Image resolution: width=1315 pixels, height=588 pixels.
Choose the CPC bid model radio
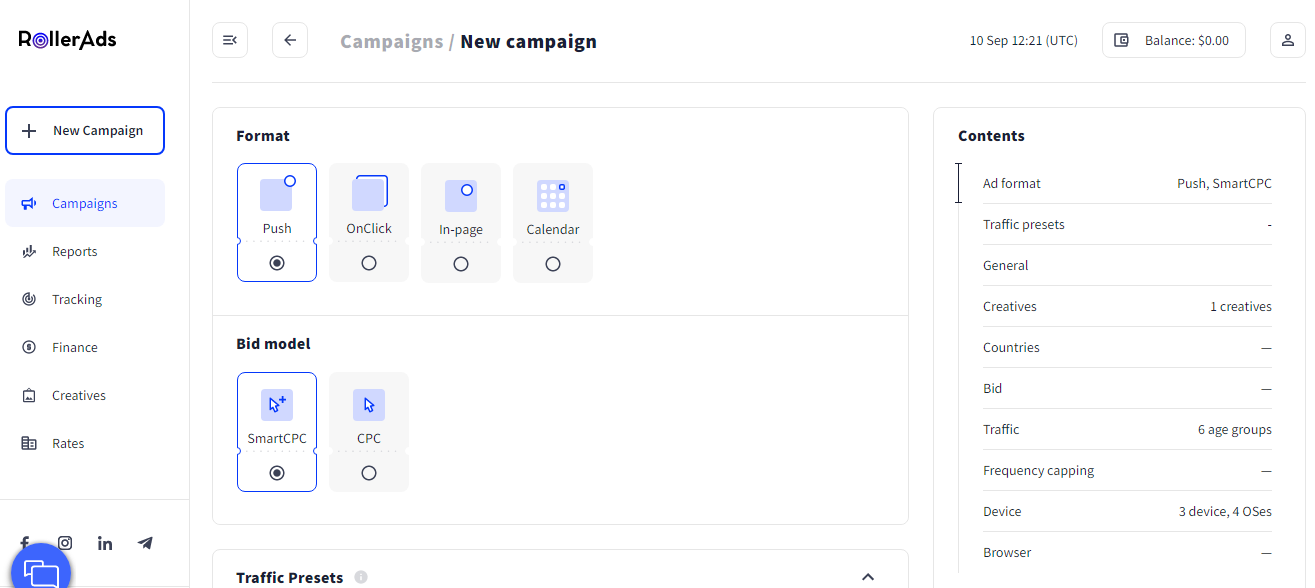click(369, 473)
